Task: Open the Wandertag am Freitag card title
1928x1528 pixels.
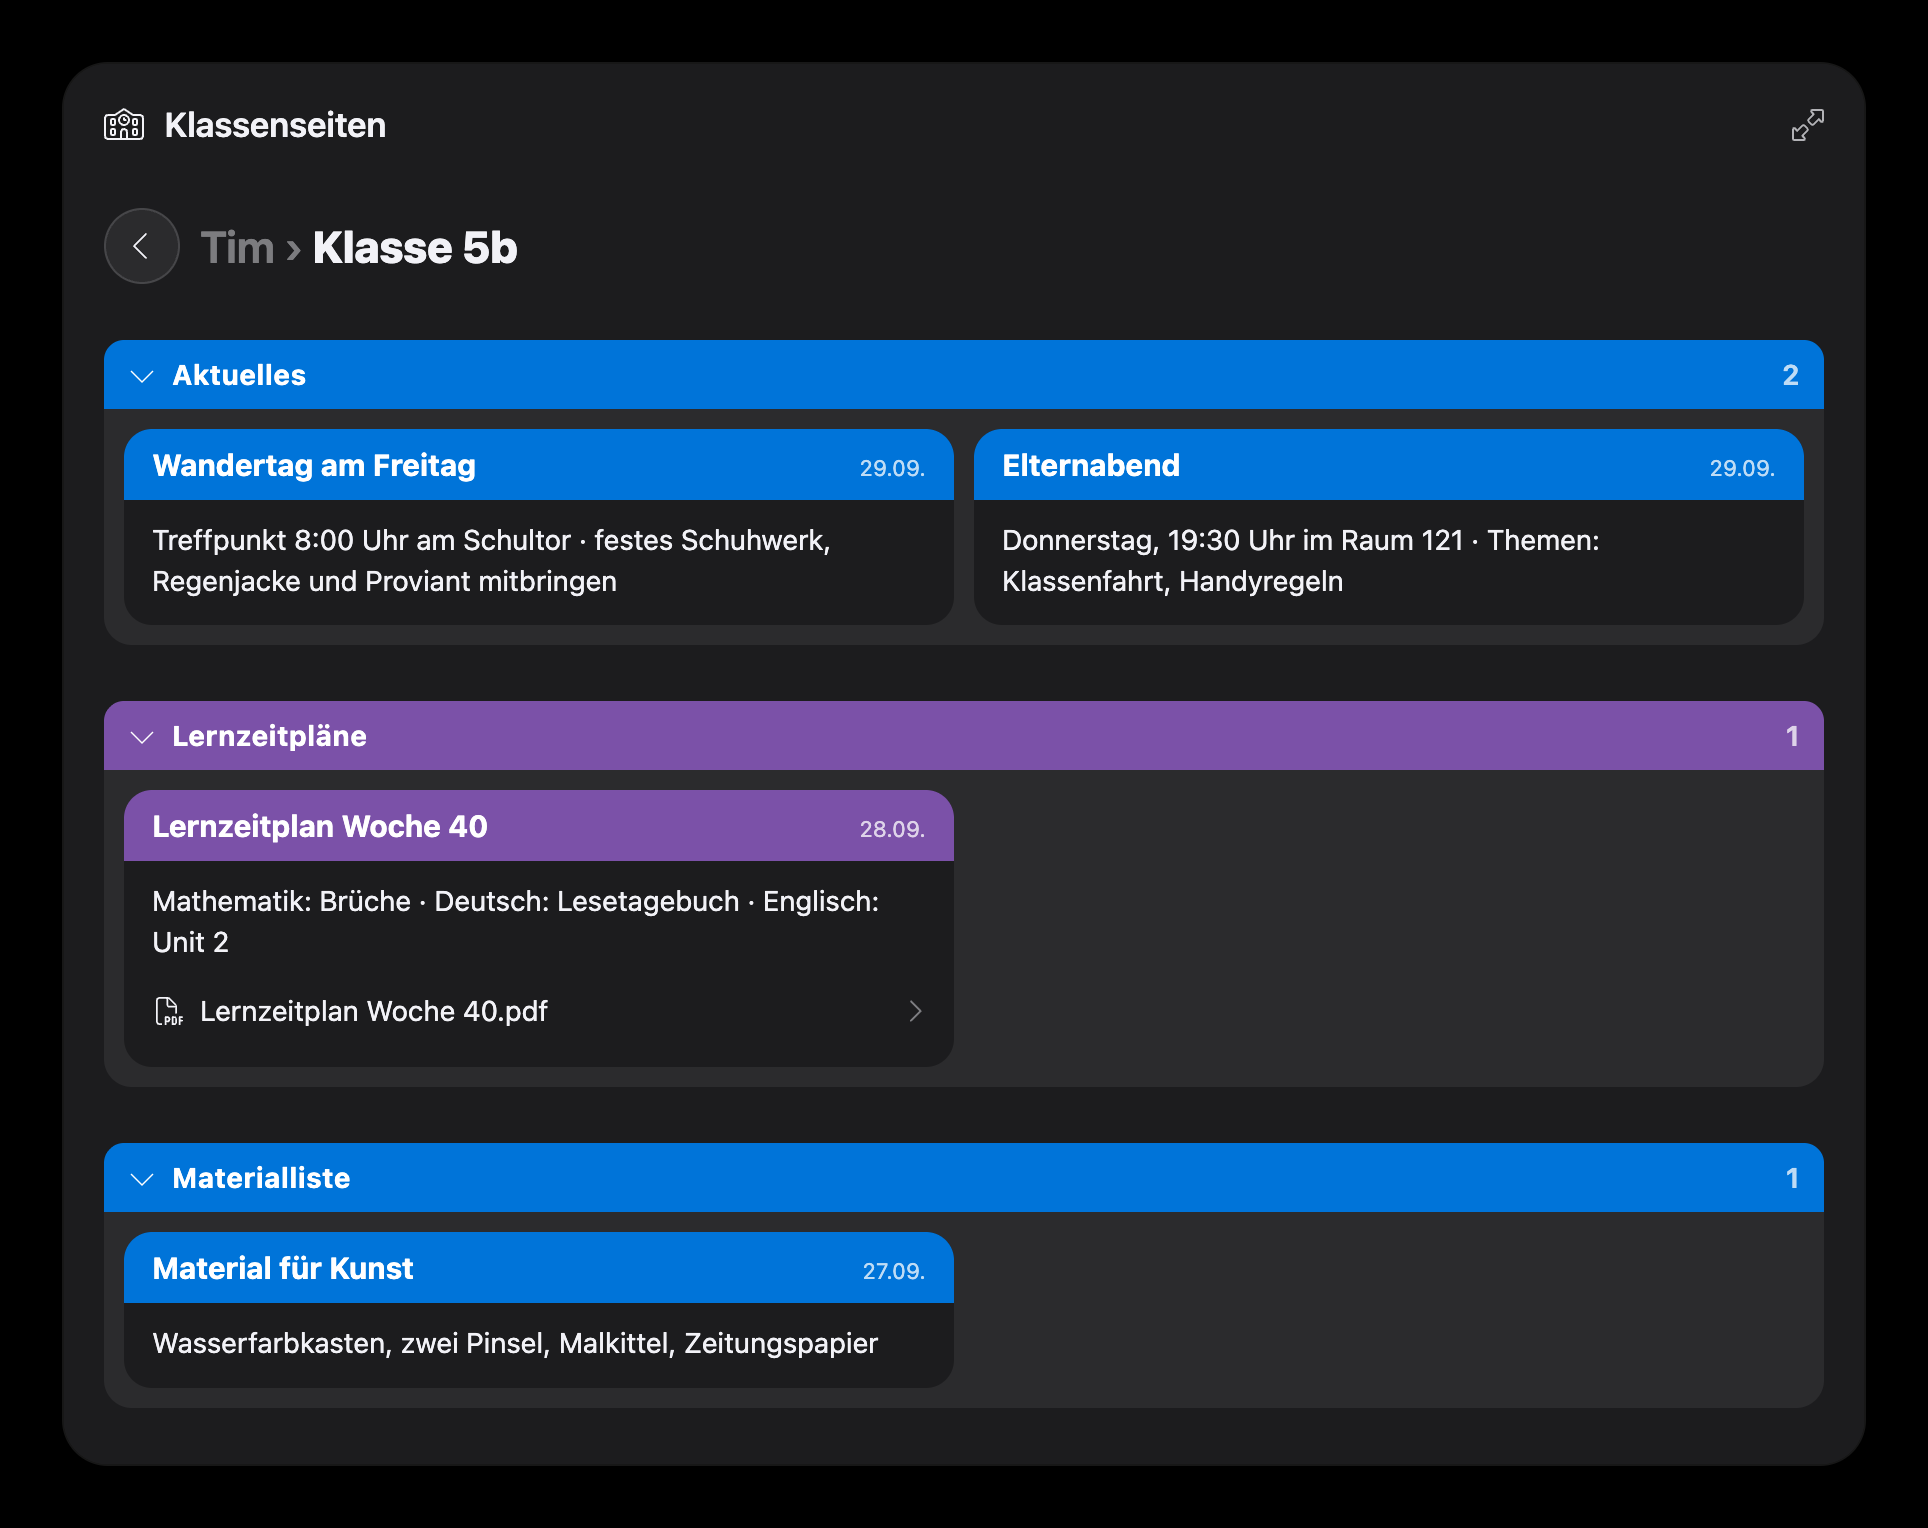Action: pyautogui.click(x=314, y=465)
